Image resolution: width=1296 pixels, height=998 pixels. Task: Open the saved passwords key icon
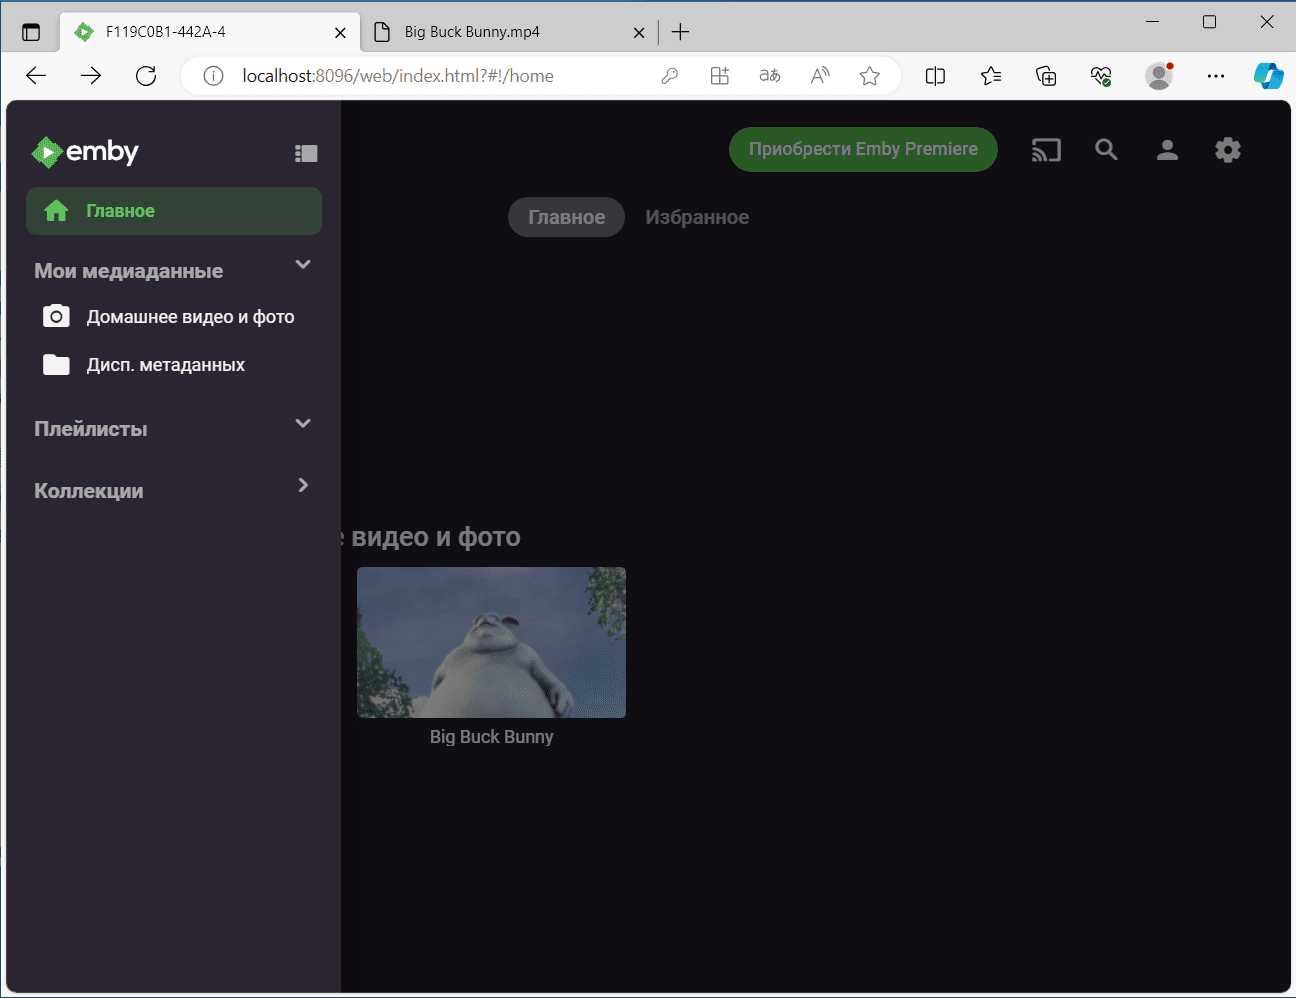(x=670, y=76)
